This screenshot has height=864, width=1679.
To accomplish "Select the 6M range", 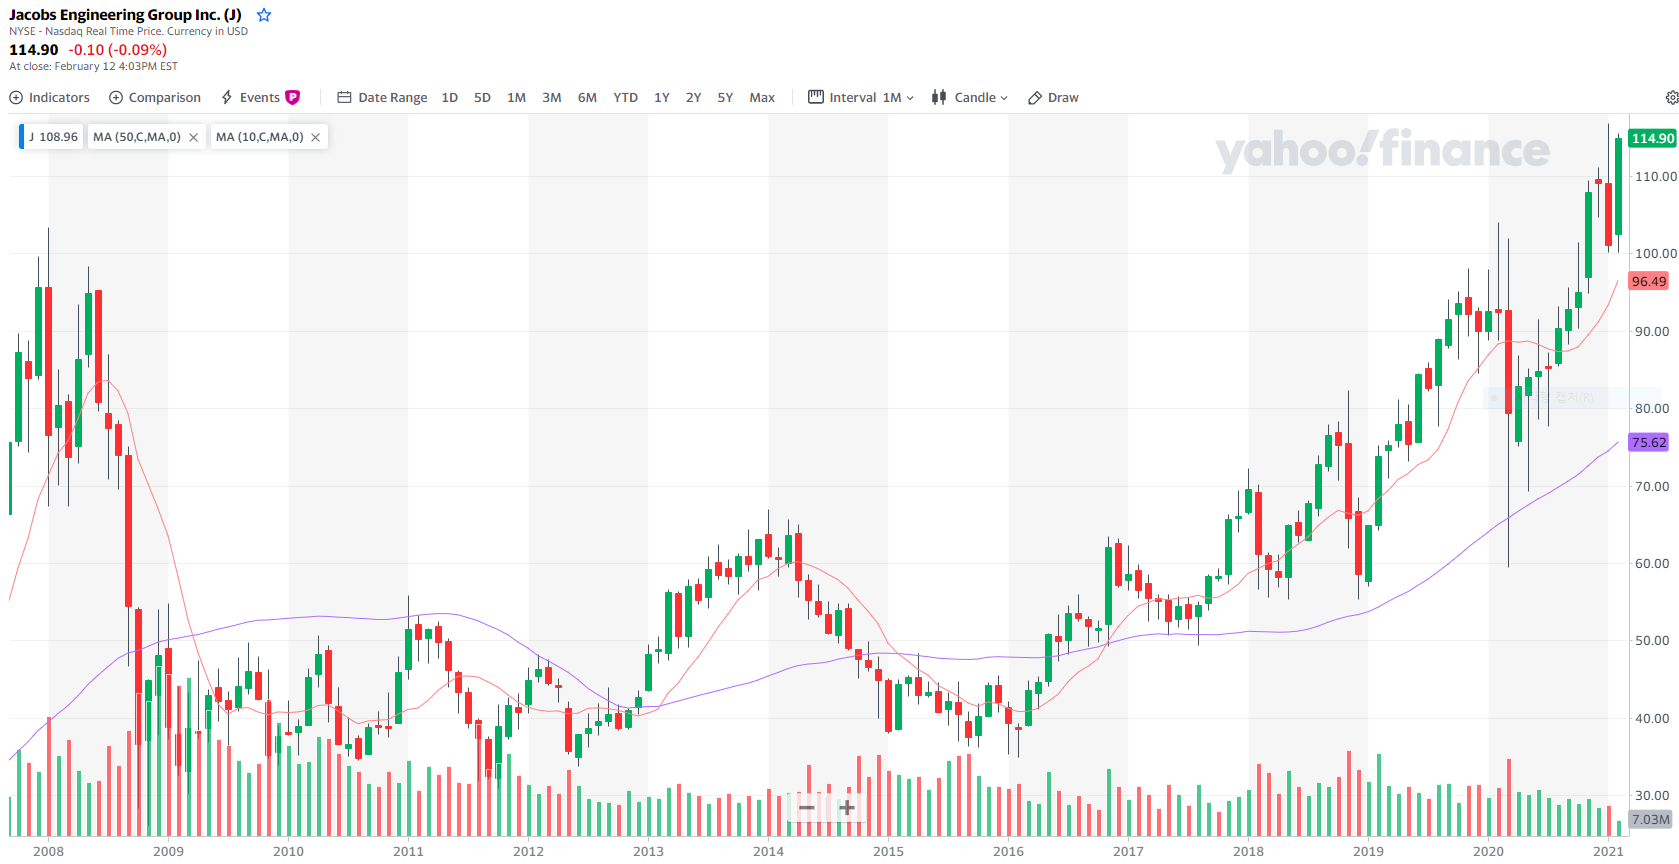I will (x=587, y=97).
